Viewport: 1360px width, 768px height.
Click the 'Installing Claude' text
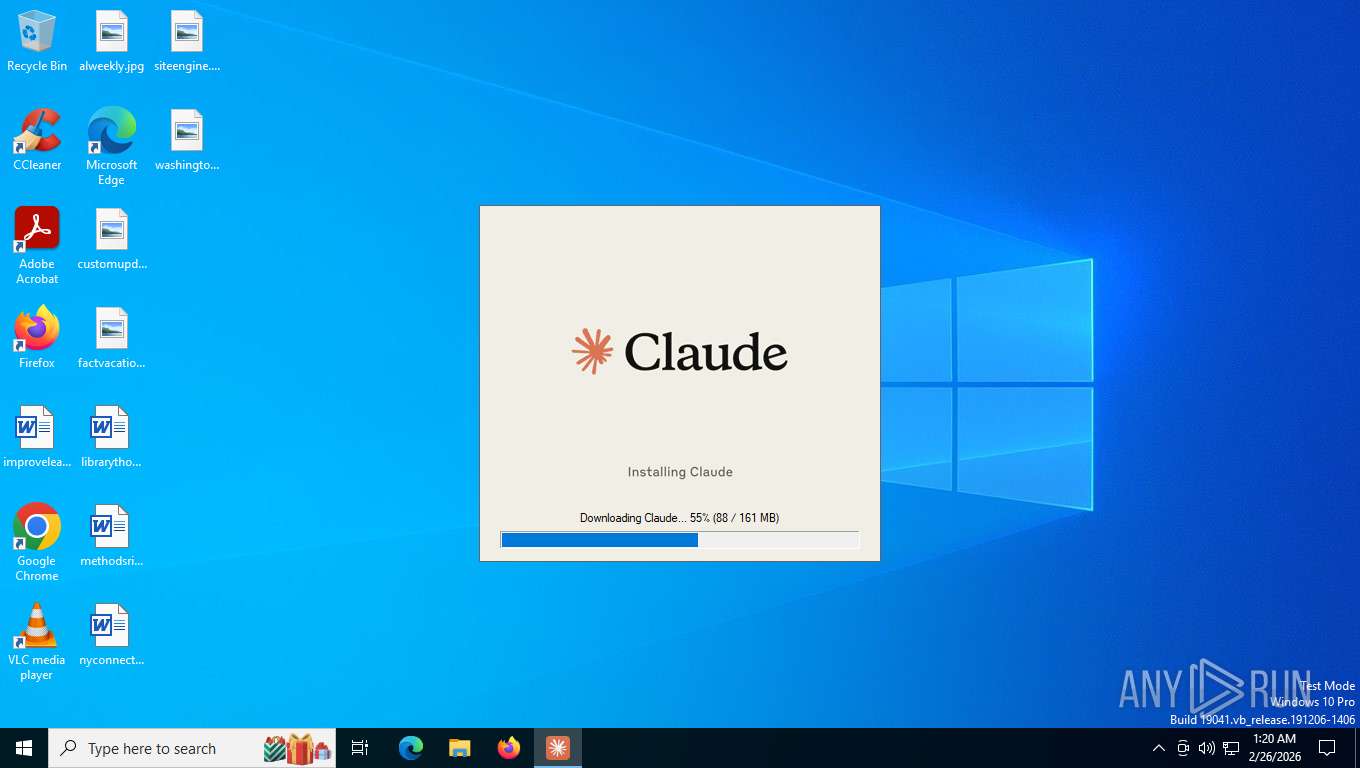pyautogui.click(x=680, y=472)
